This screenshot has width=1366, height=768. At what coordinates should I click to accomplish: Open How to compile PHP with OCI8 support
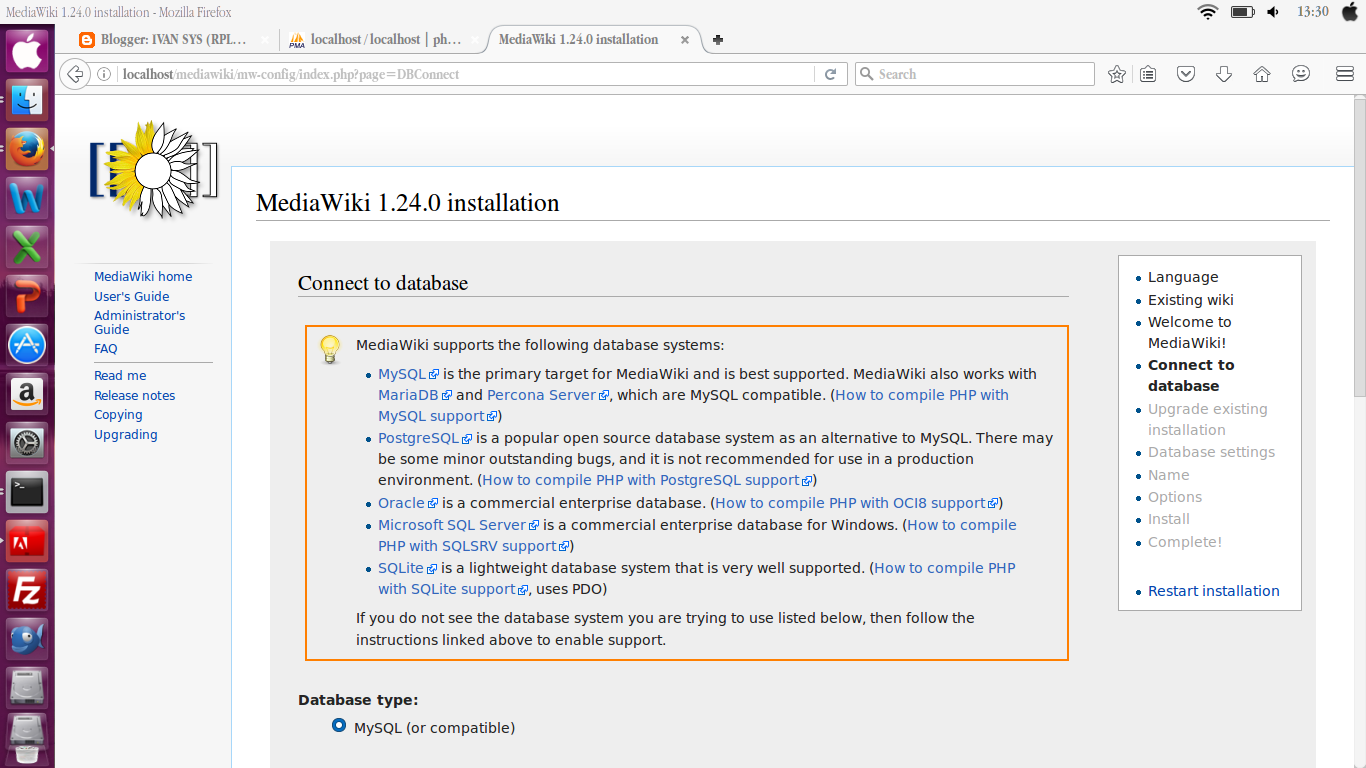[857, 503]
